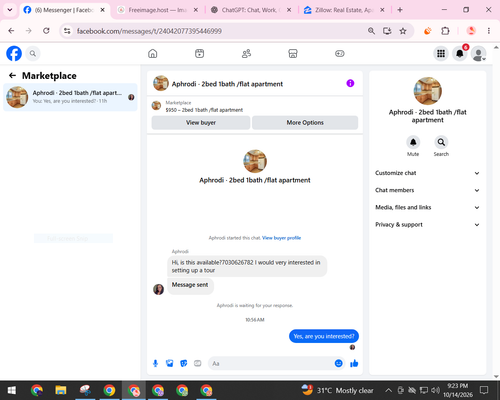The width and height of the screenshot is (500, 400).
Task: Click the More Options button
Action: (305, 123)
